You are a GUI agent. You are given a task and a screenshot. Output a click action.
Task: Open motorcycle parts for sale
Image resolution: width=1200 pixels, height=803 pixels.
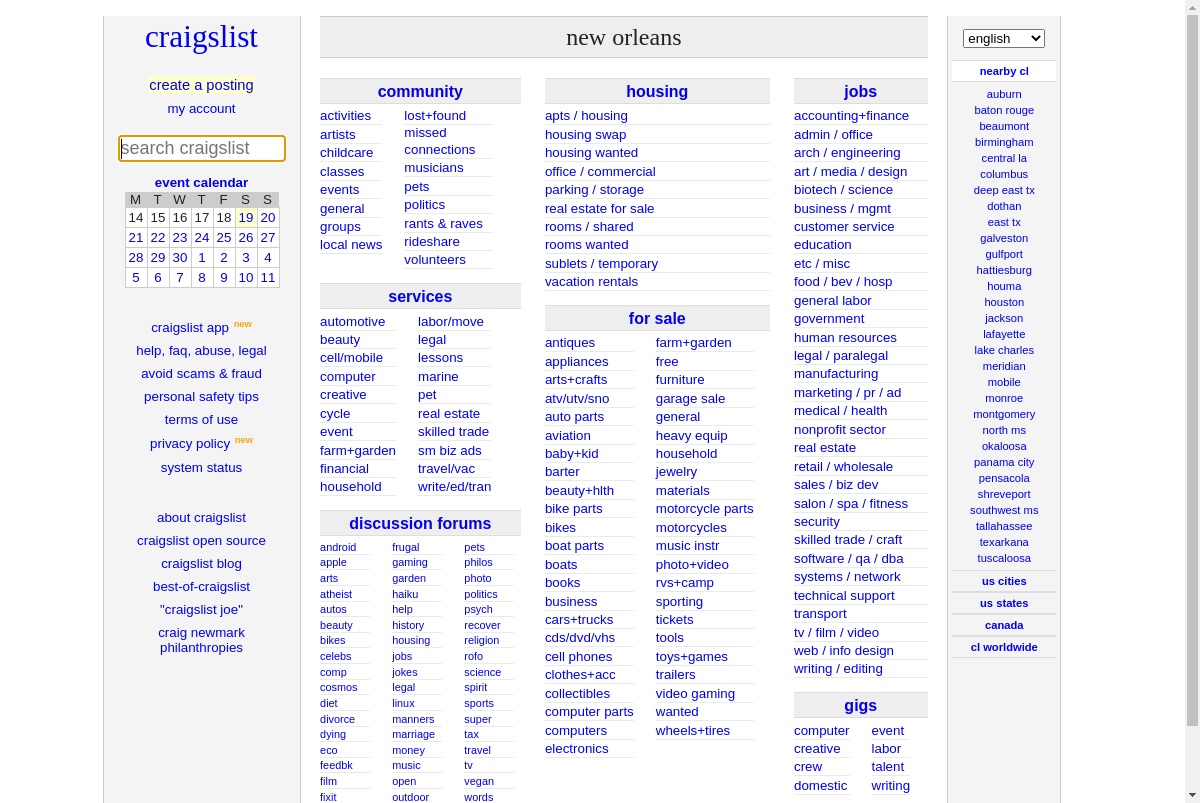pos(704,509)
